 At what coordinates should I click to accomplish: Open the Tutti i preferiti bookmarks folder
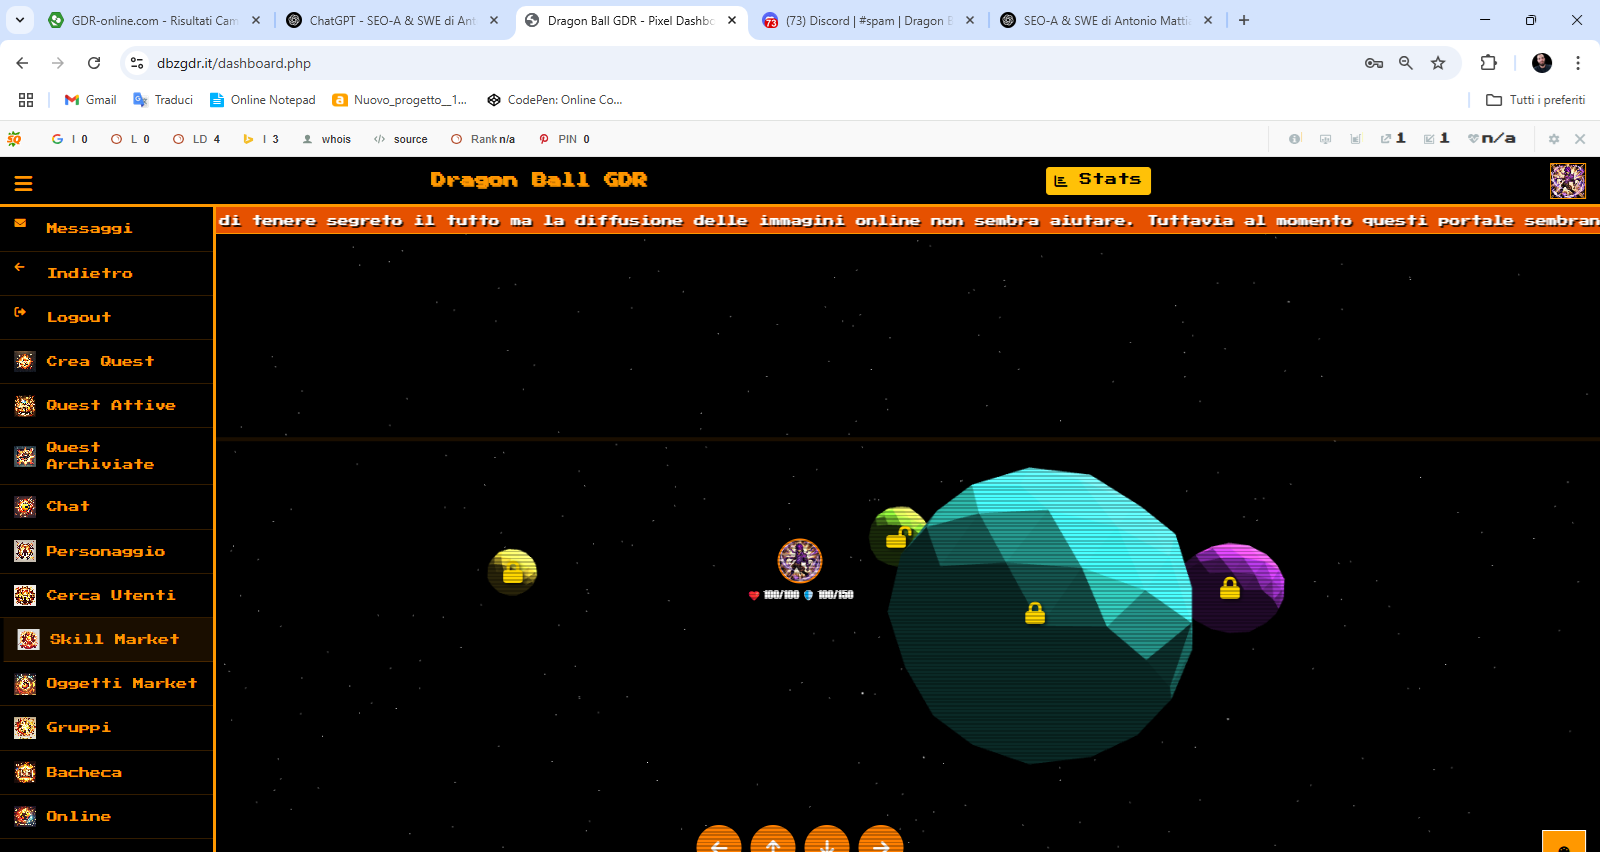point(1536,100)
